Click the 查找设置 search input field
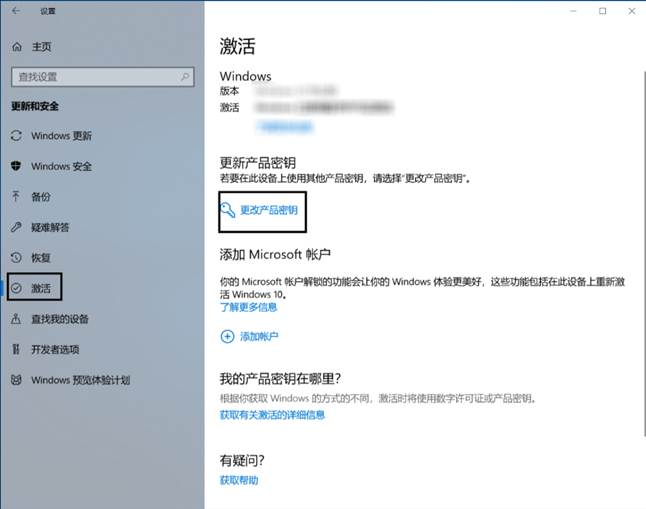646x509 pixels. pos(95,77)
